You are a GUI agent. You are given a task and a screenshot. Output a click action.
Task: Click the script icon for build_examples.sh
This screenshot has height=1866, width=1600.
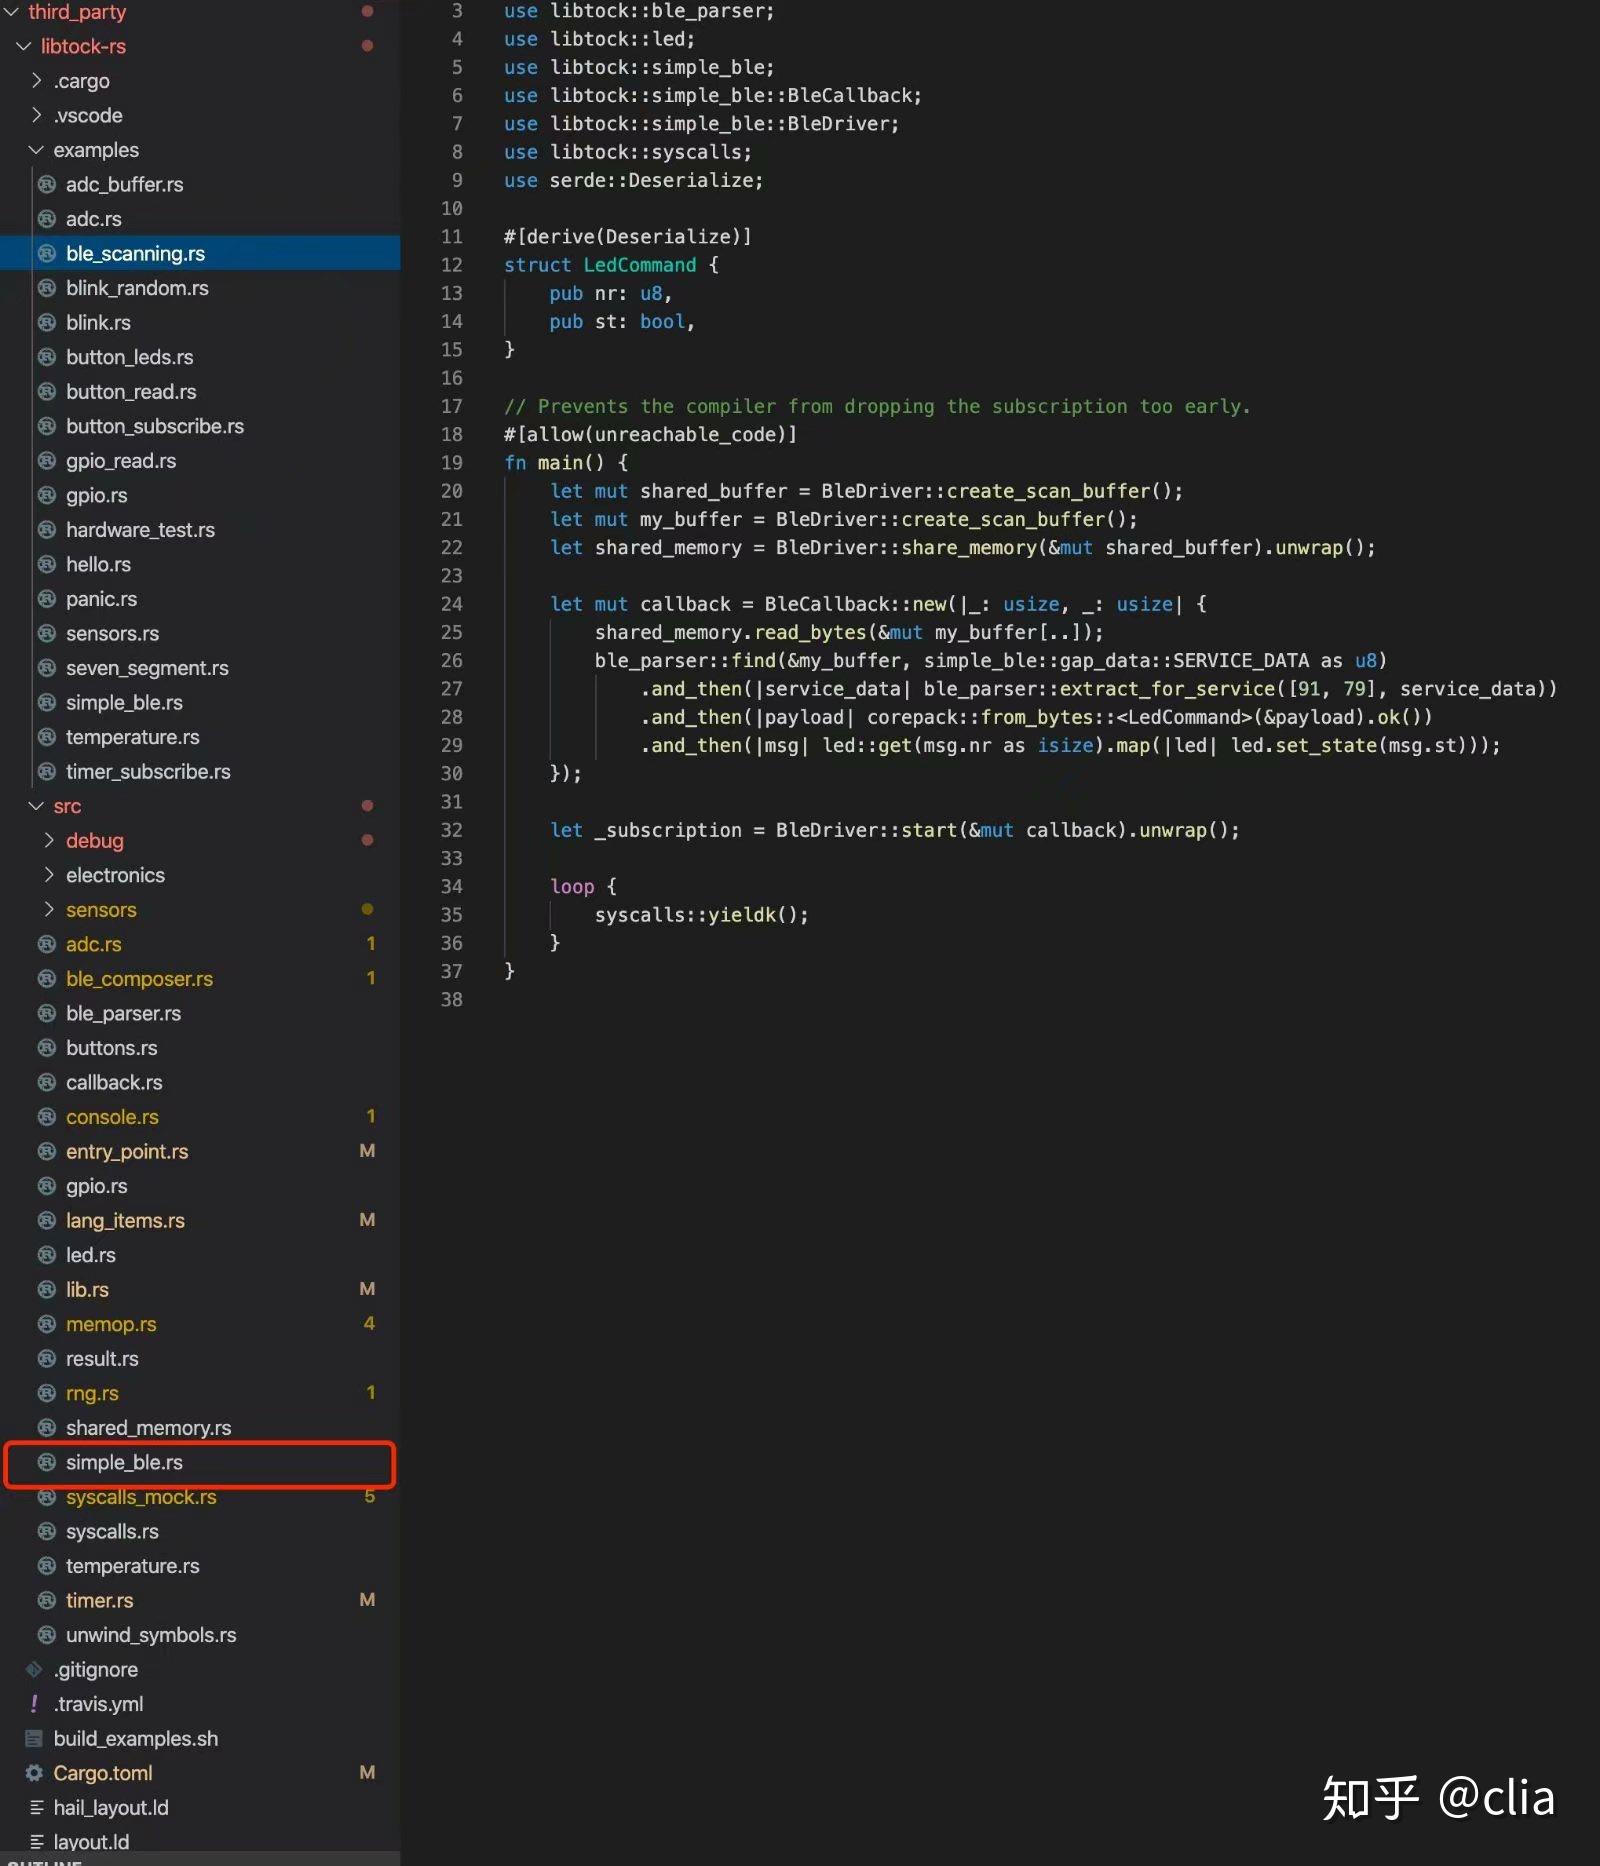33,1738
